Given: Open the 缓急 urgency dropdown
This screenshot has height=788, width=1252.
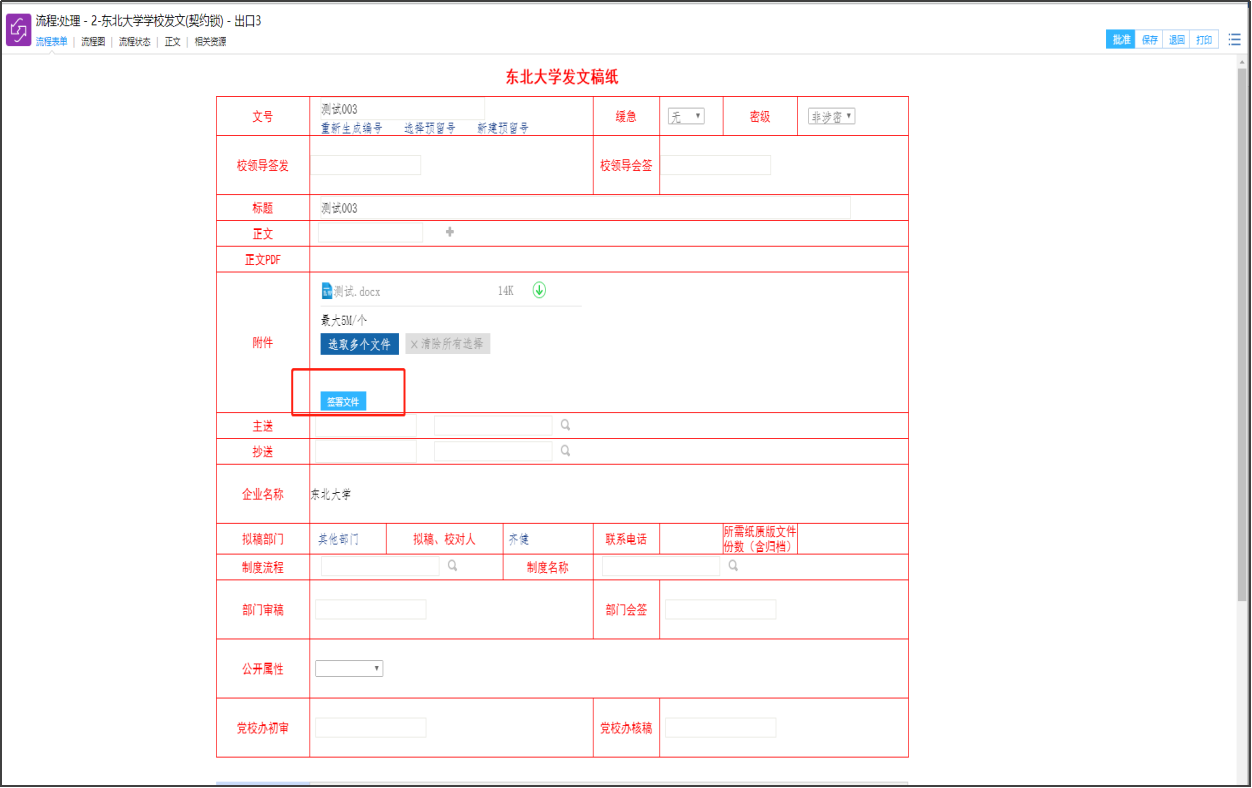Looking at the screenshot, I should 686,116.
